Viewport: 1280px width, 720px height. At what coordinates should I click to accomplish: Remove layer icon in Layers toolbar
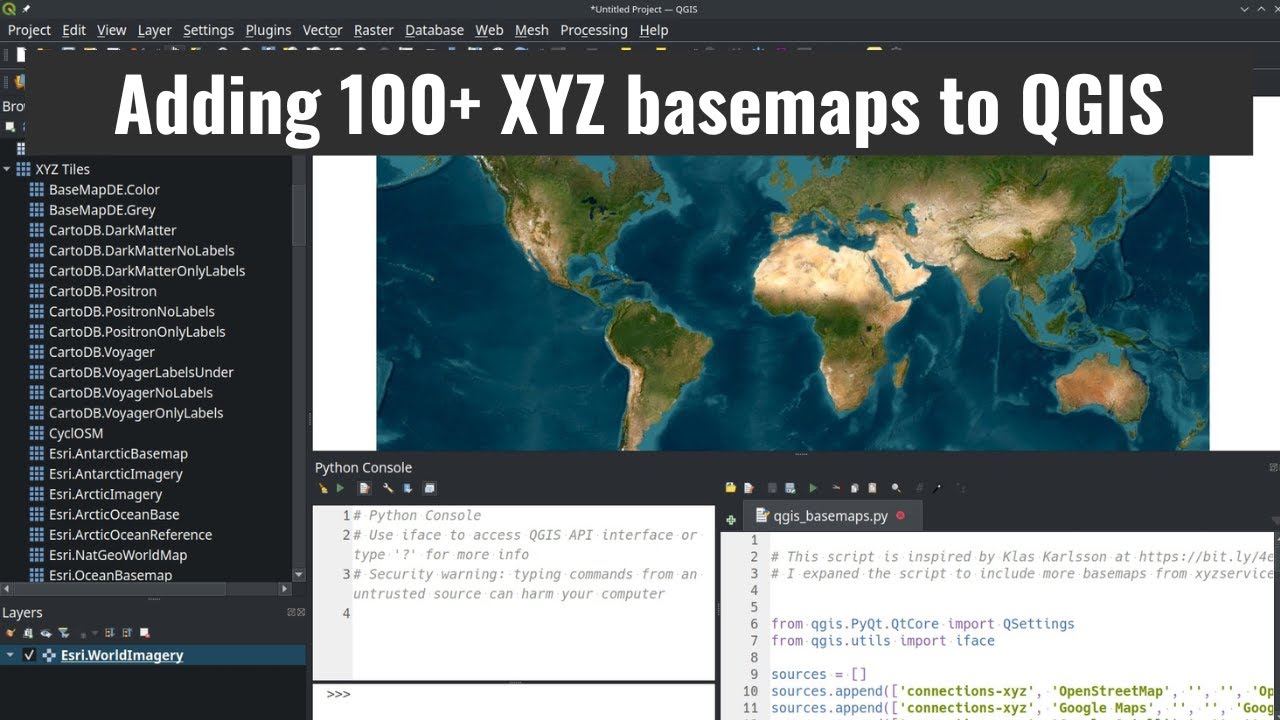pyautogui.click(x=145, y=633)
